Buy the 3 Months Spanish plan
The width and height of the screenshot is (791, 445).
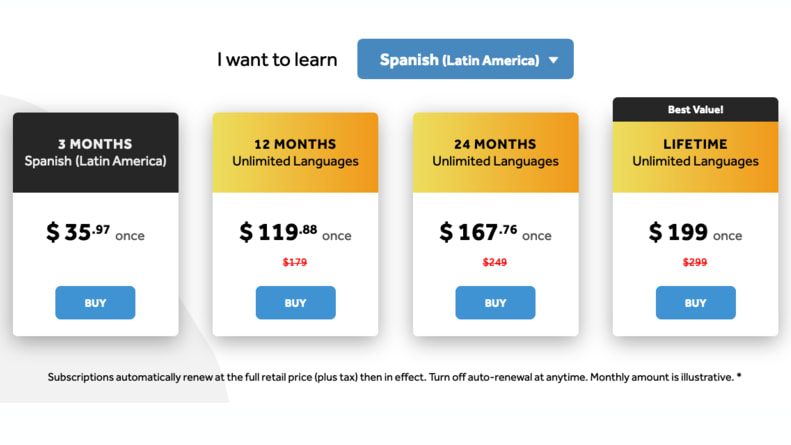tap(95, 303)
